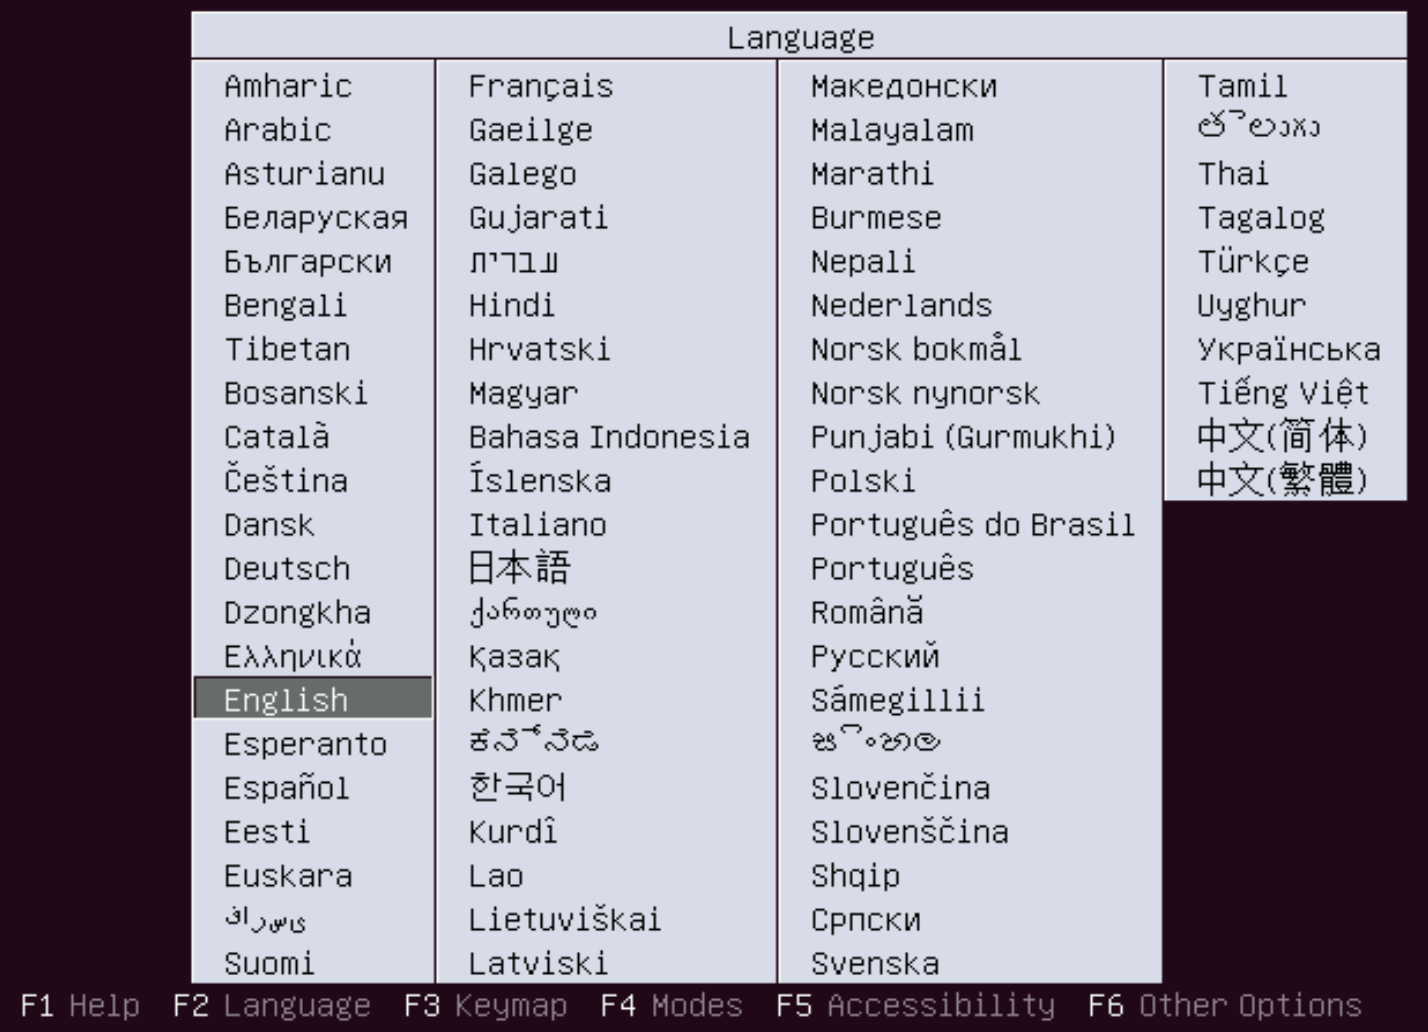Choose Nederlands as the language
This screenshot has width=1428, height=1032.
click(x=901, y=306)
